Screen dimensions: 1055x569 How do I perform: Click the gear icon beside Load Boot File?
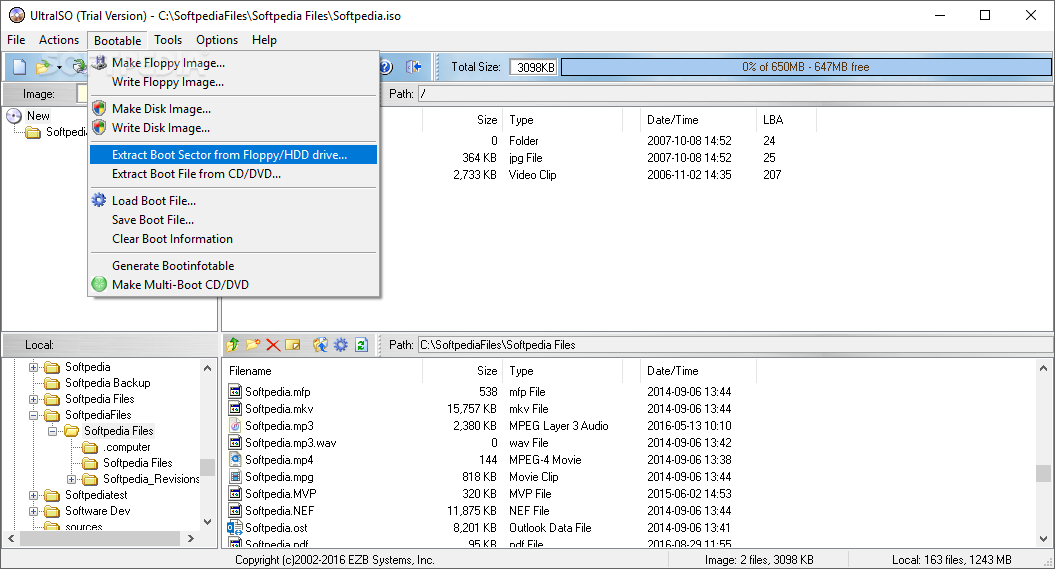point(99,200)
